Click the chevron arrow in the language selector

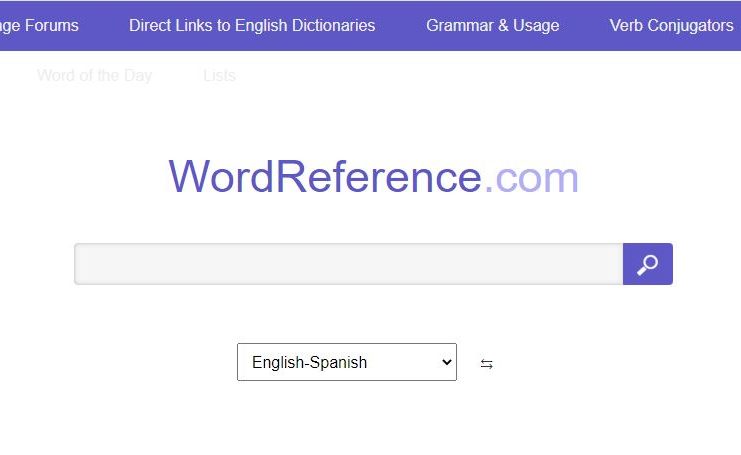446,362
